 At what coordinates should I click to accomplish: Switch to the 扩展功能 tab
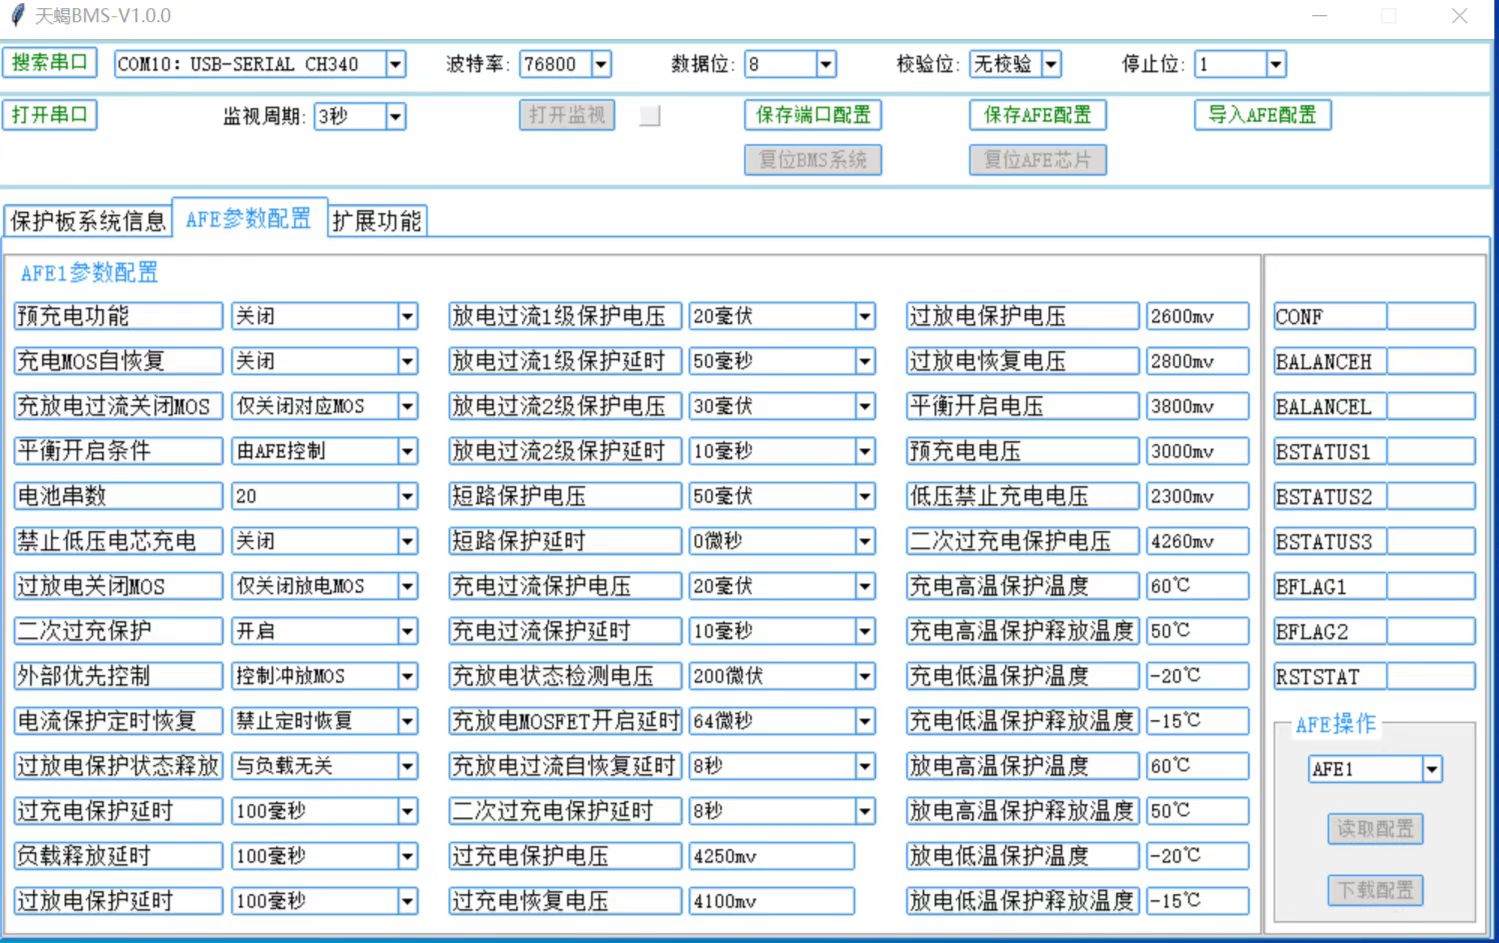[377, 221]
